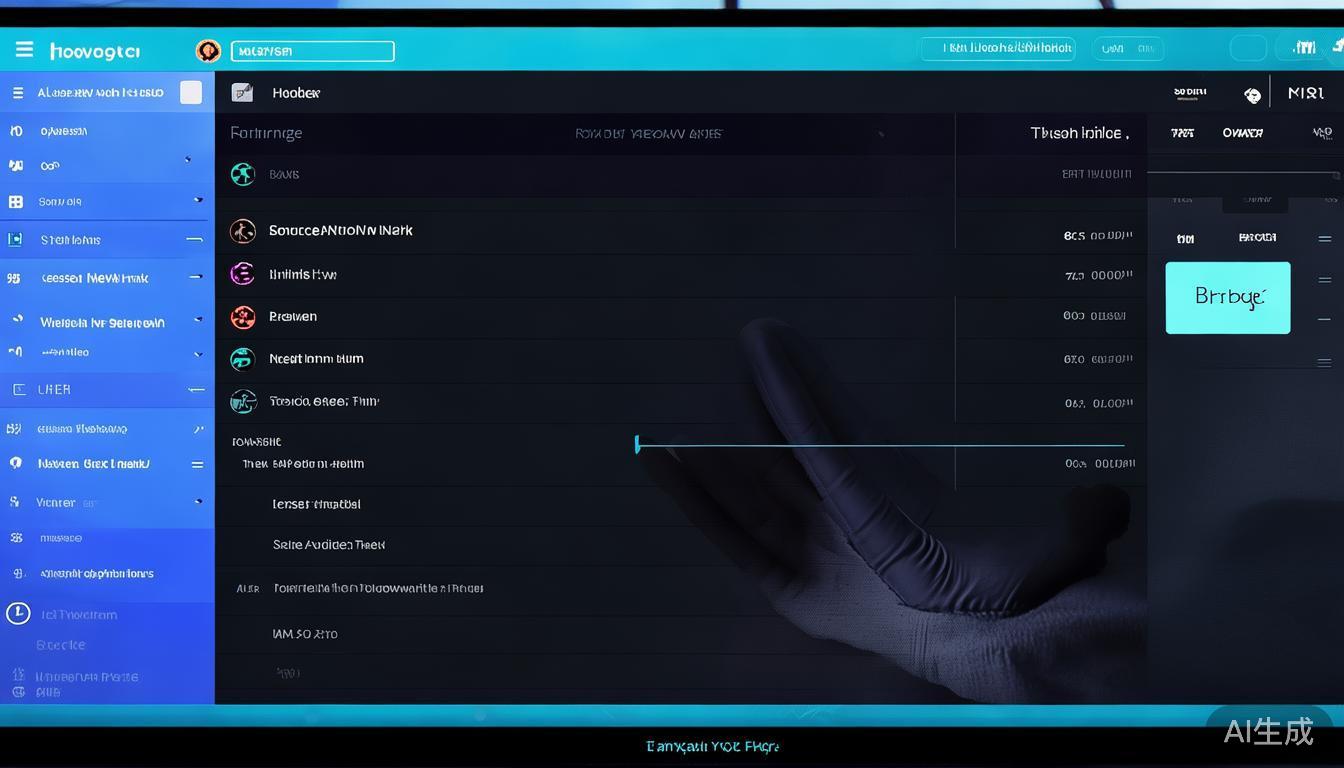Toggle the minus control on LHER sidebar row
Image resolution: width=1344 pixels, height=768 pixels.
point(196,390)
